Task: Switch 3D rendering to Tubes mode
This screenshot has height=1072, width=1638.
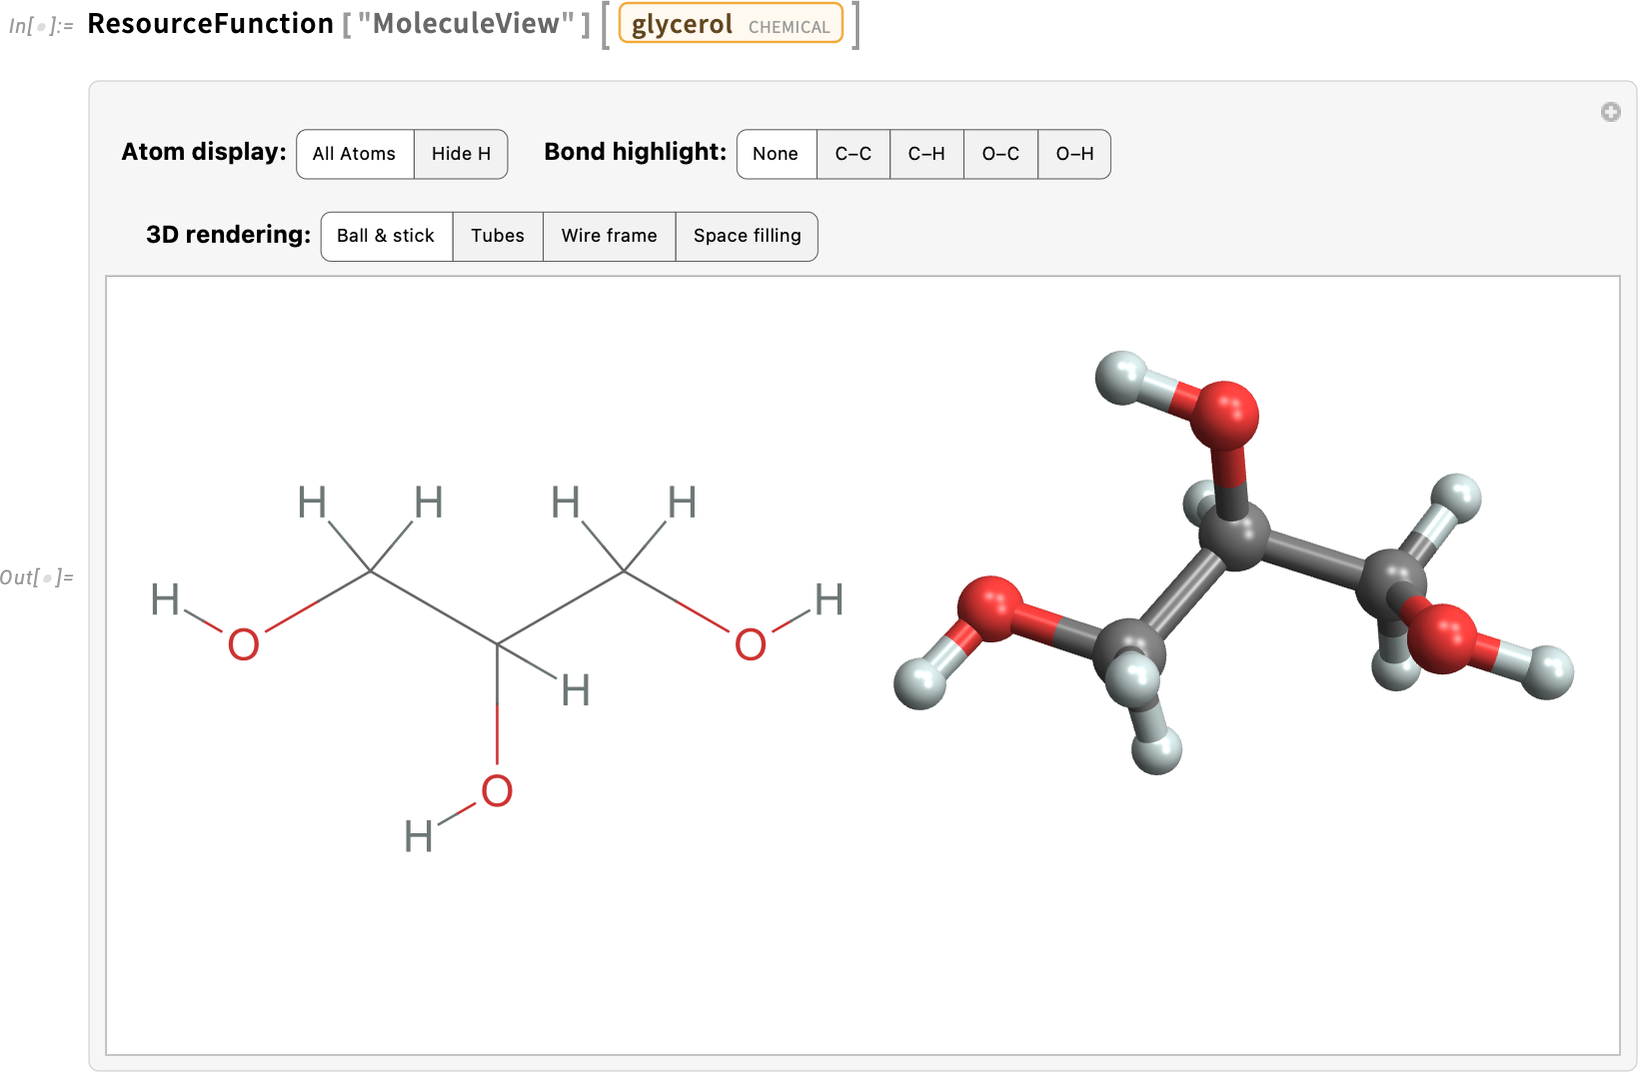Action: click(497, 236)
